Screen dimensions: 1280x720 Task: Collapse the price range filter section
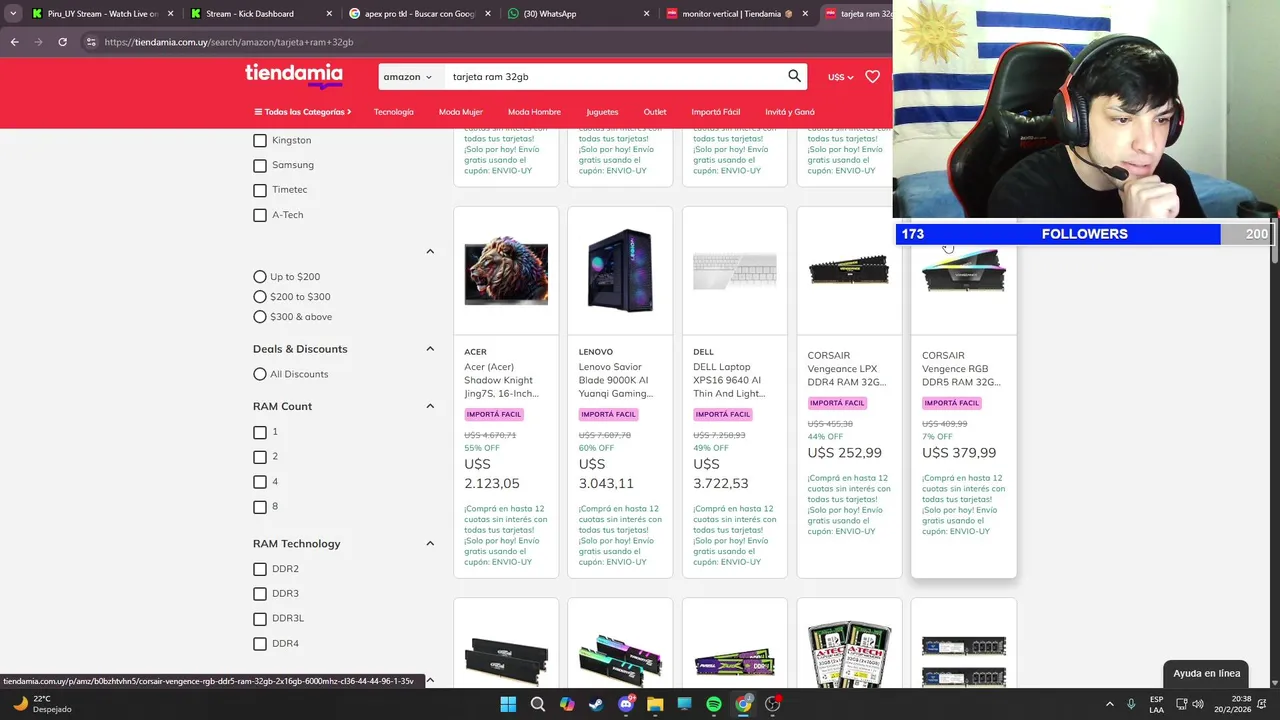[430, 251]
